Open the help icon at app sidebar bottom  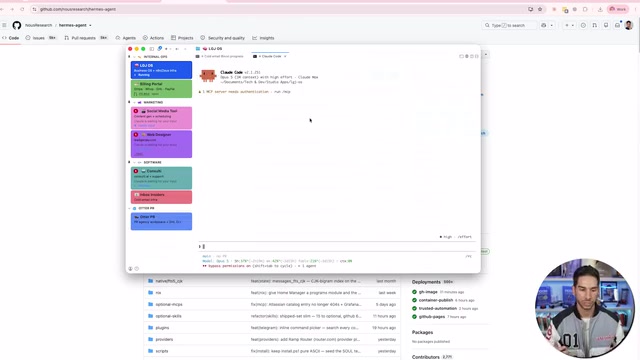pos(136,269)
